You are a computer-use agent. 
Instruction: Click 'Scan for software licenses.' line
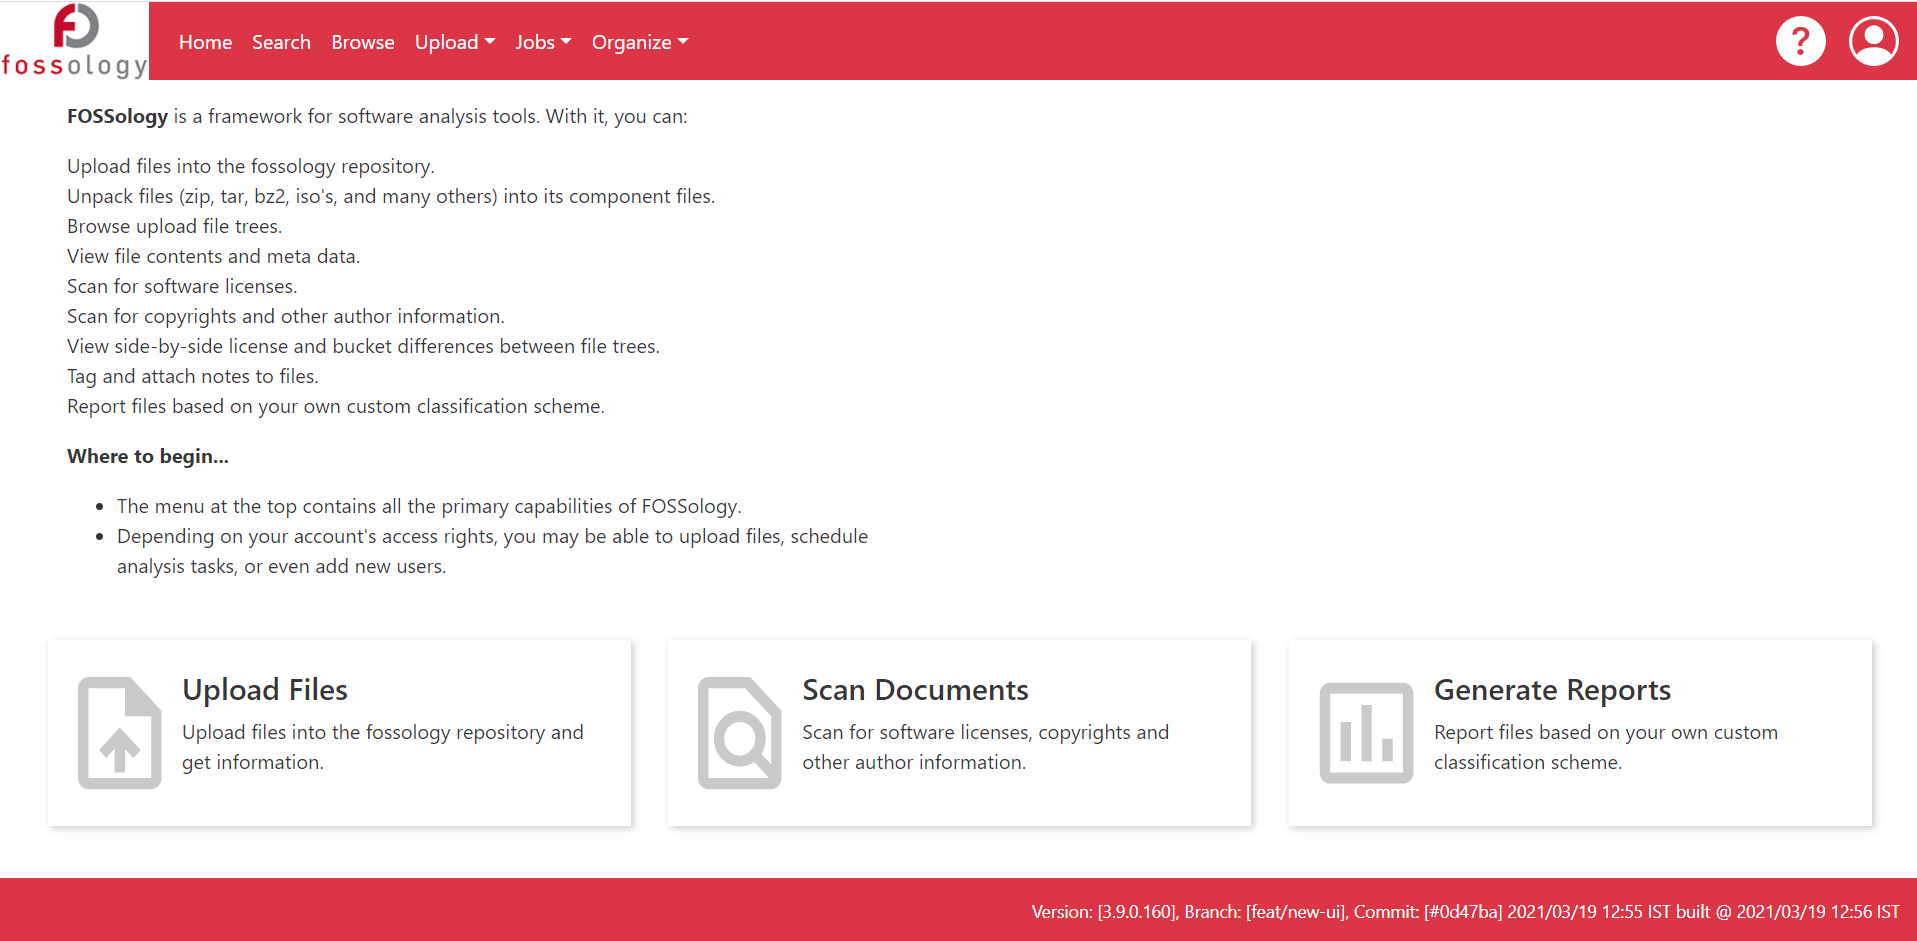[182, 286]
